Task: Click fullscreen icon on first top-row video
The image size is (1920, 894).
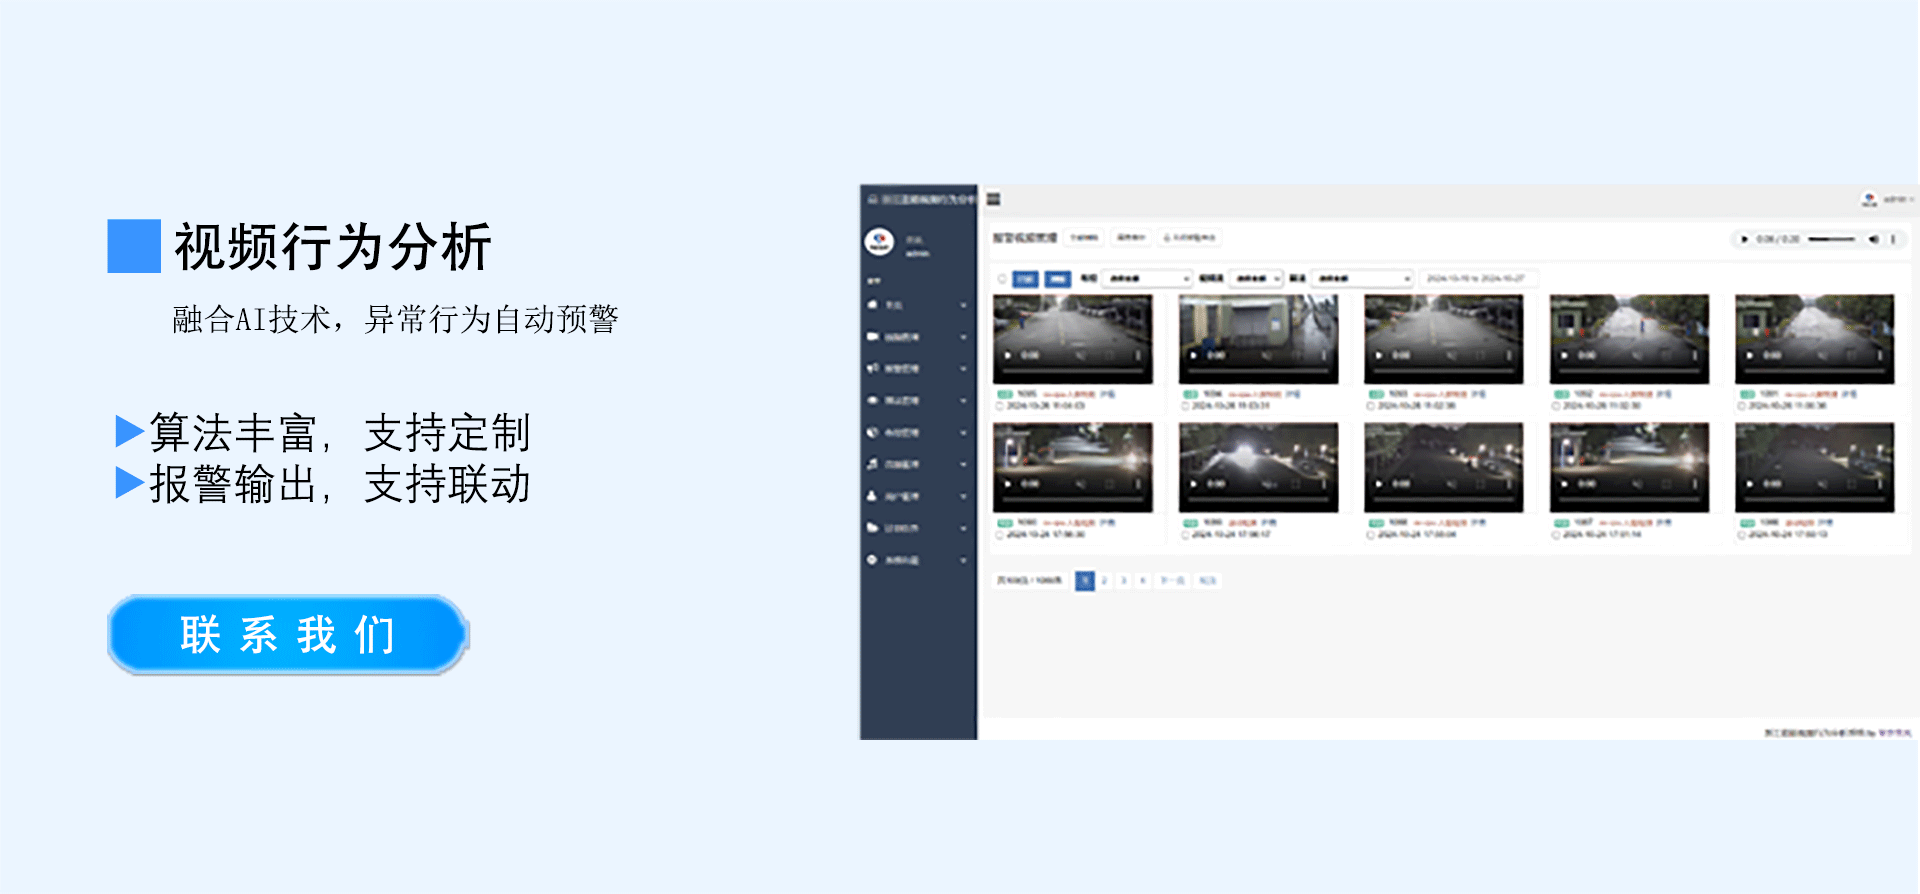Action: tap(1109, 355)
